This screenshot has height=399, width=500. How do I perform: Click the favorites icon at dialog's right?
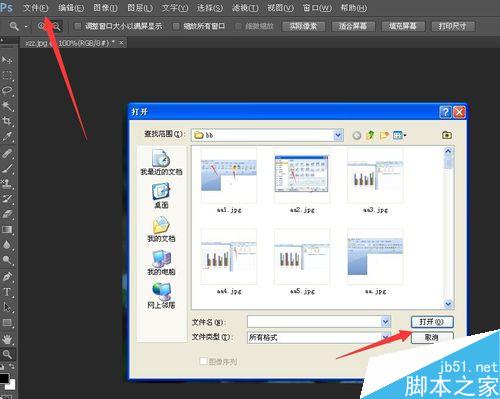447,135
